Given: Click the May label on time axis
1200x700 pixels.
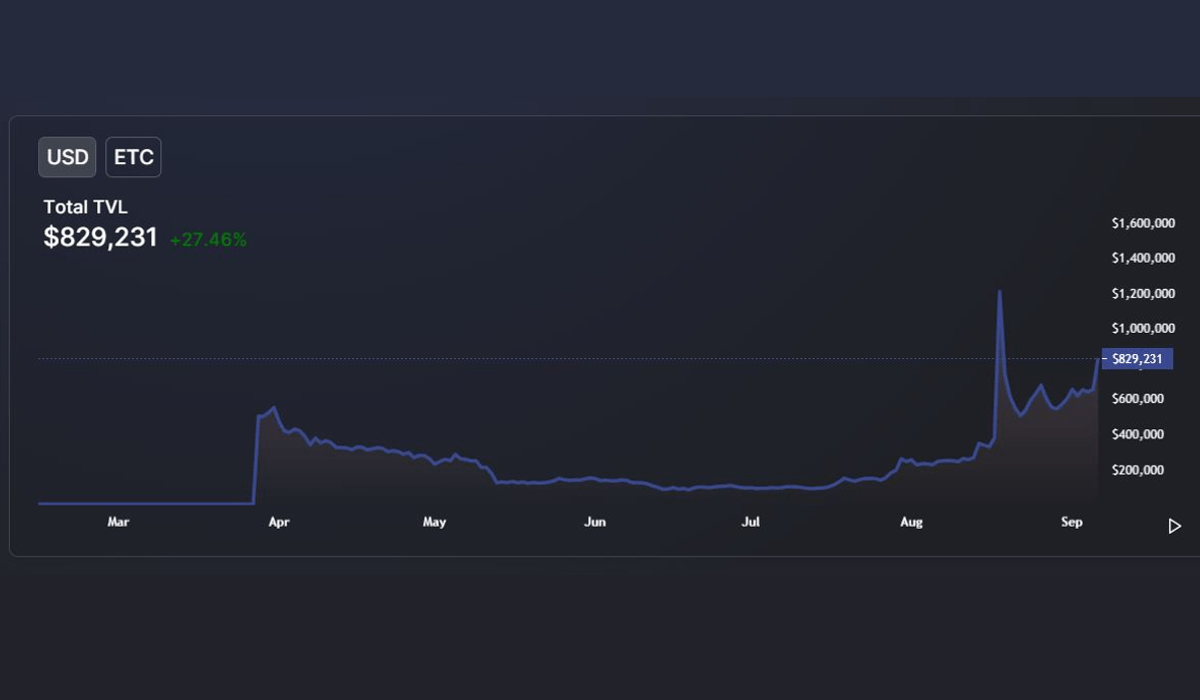Looking at the screenshot, I should point(434,522).
